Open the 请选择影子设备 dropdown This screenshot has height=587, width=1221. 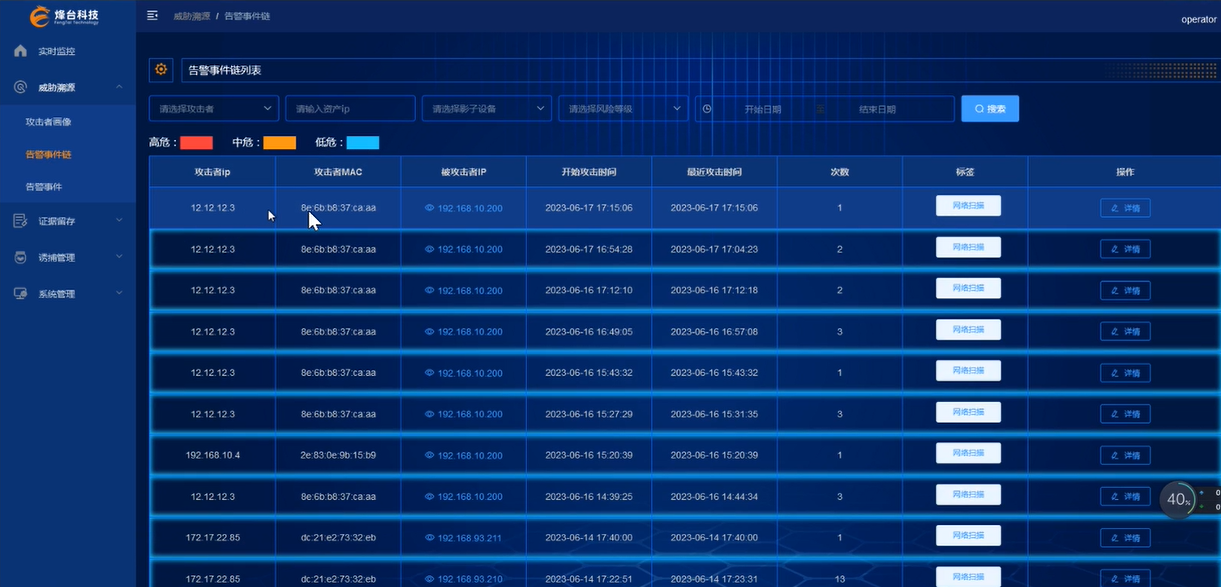tap(487, 109)
